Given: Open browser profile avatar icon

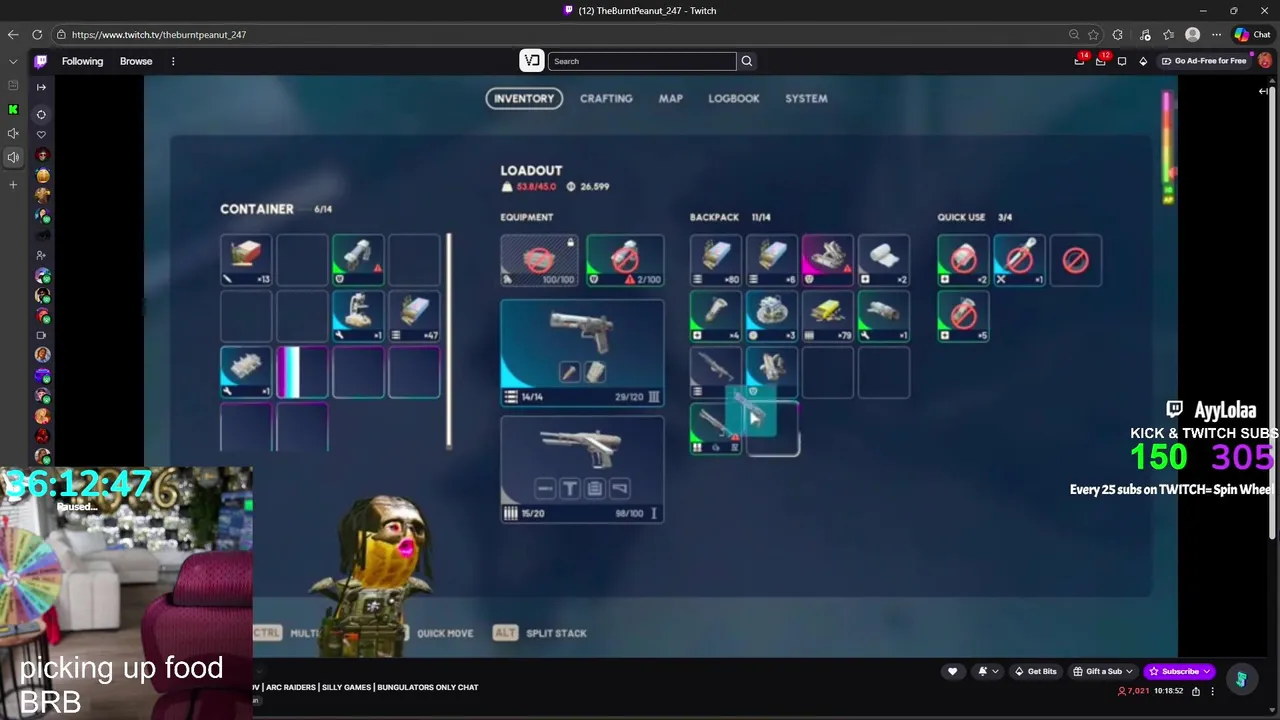Looking at the screenshot, I should tap(1192, 34).
